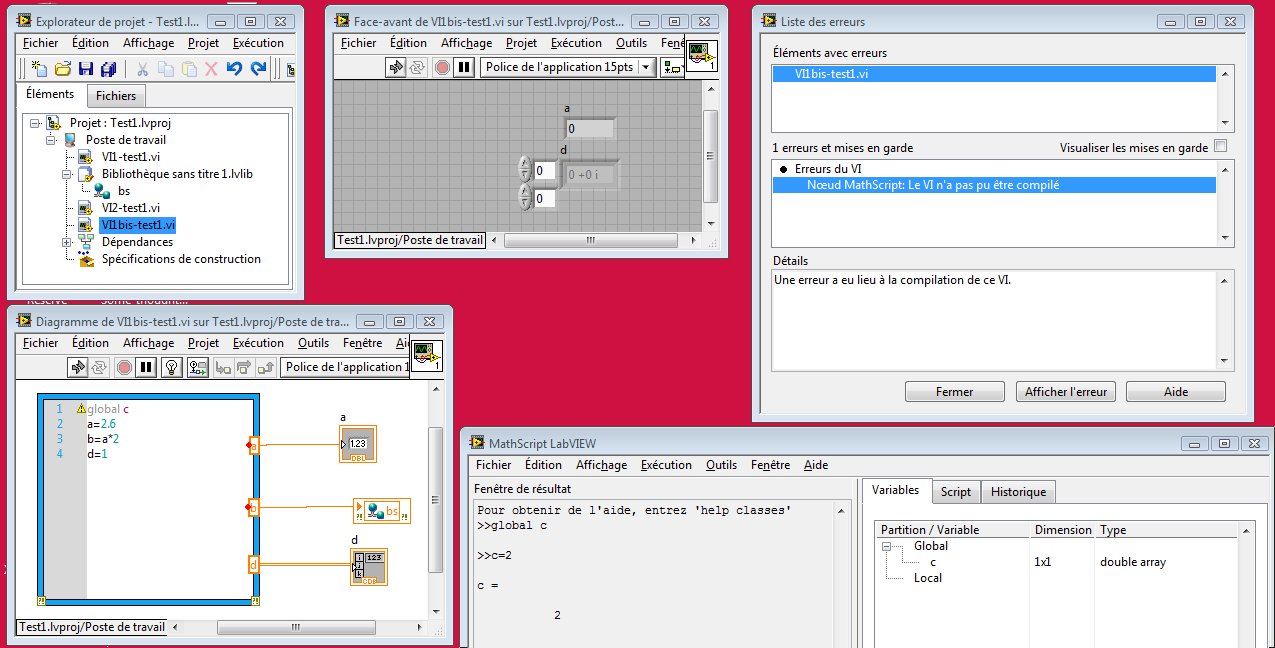
Task: Click Aide button in Liste des erreurs
Action: coord(1176,392)
